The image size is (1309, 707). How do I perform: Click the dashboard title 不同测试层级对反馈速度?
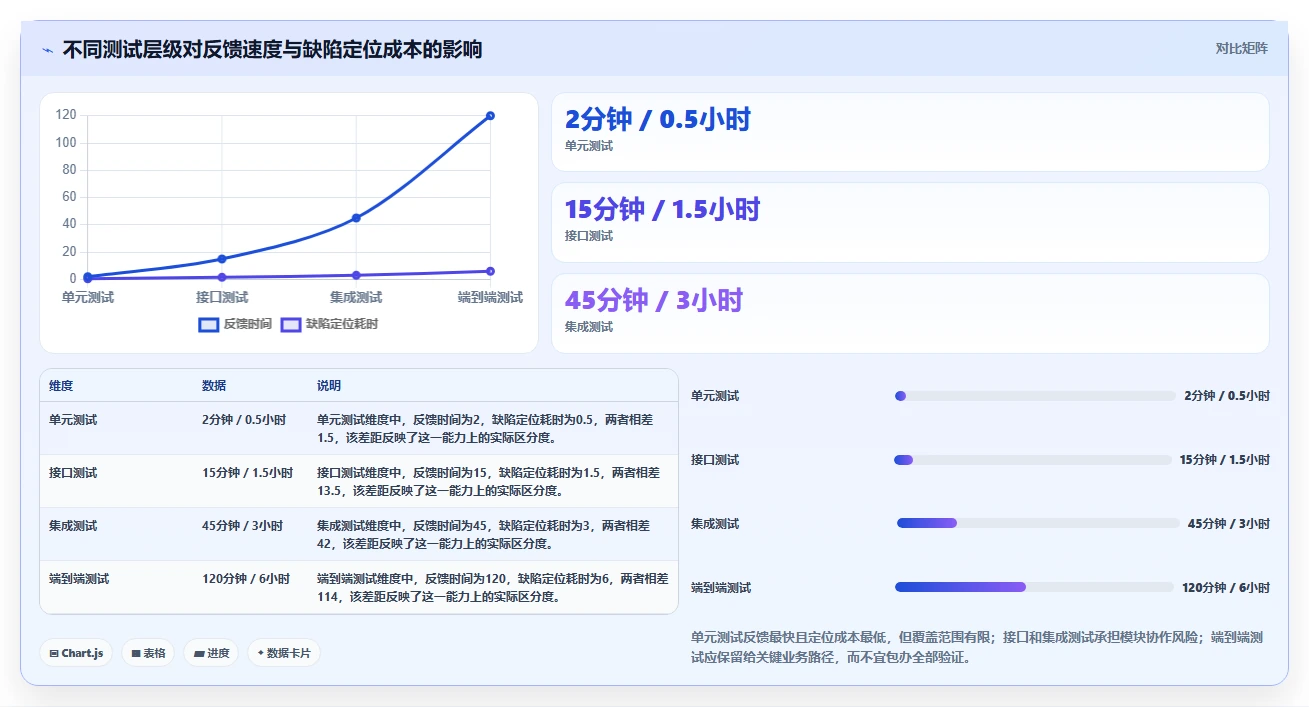tap(272, 49)
